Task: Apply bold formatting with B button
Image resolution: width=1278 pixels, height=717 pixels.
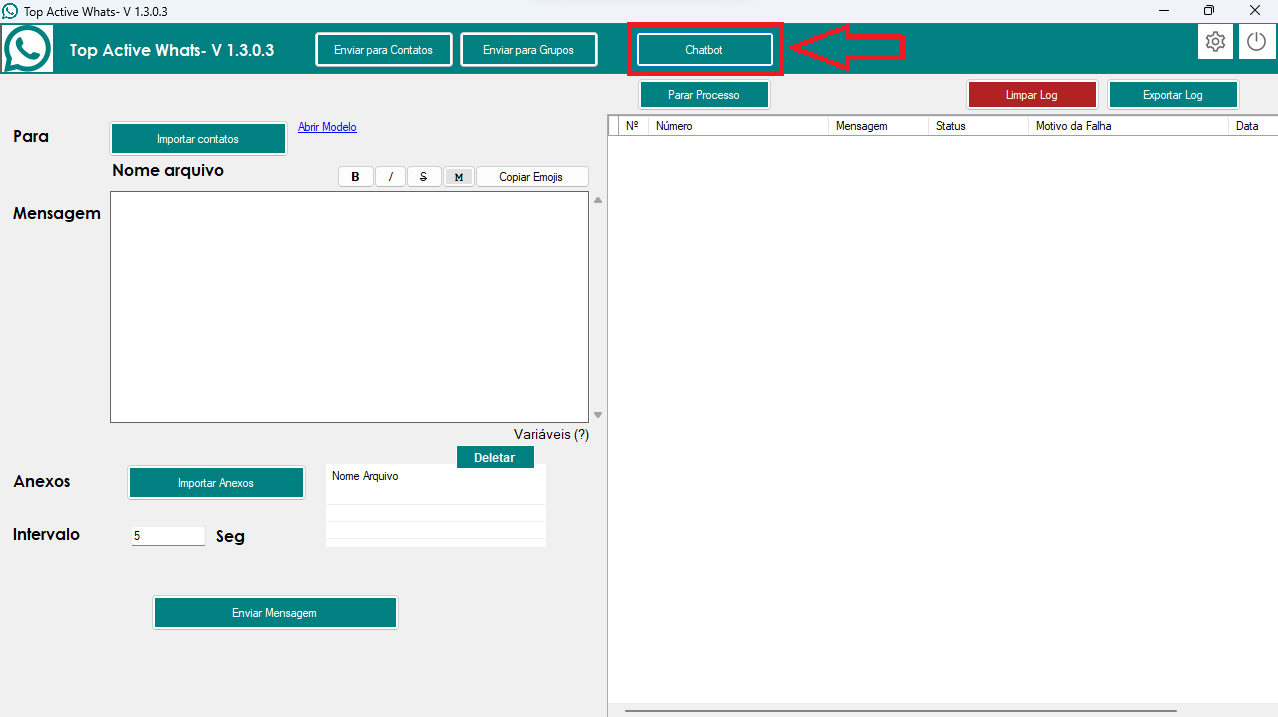Action: click(355, 177)
